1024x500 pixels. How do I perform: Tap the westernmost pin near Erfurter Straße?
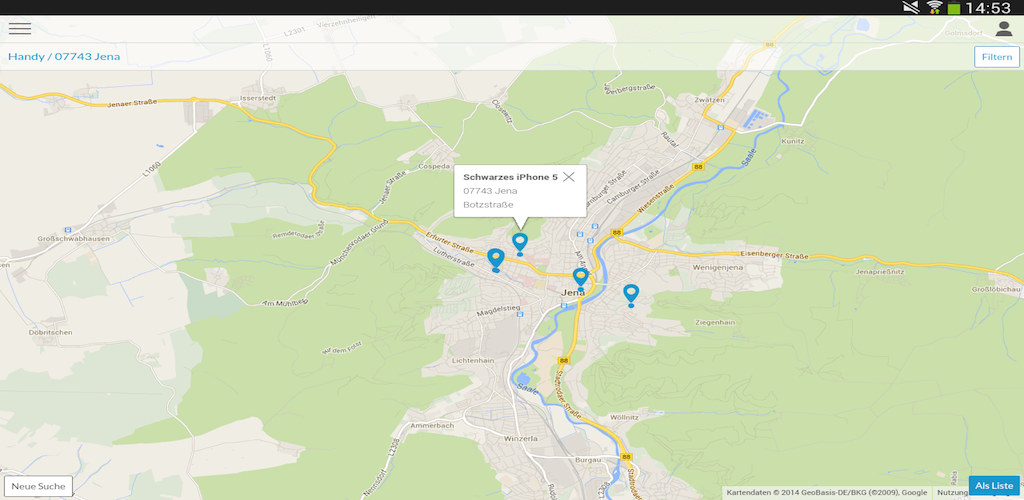[x=495, y=260]
